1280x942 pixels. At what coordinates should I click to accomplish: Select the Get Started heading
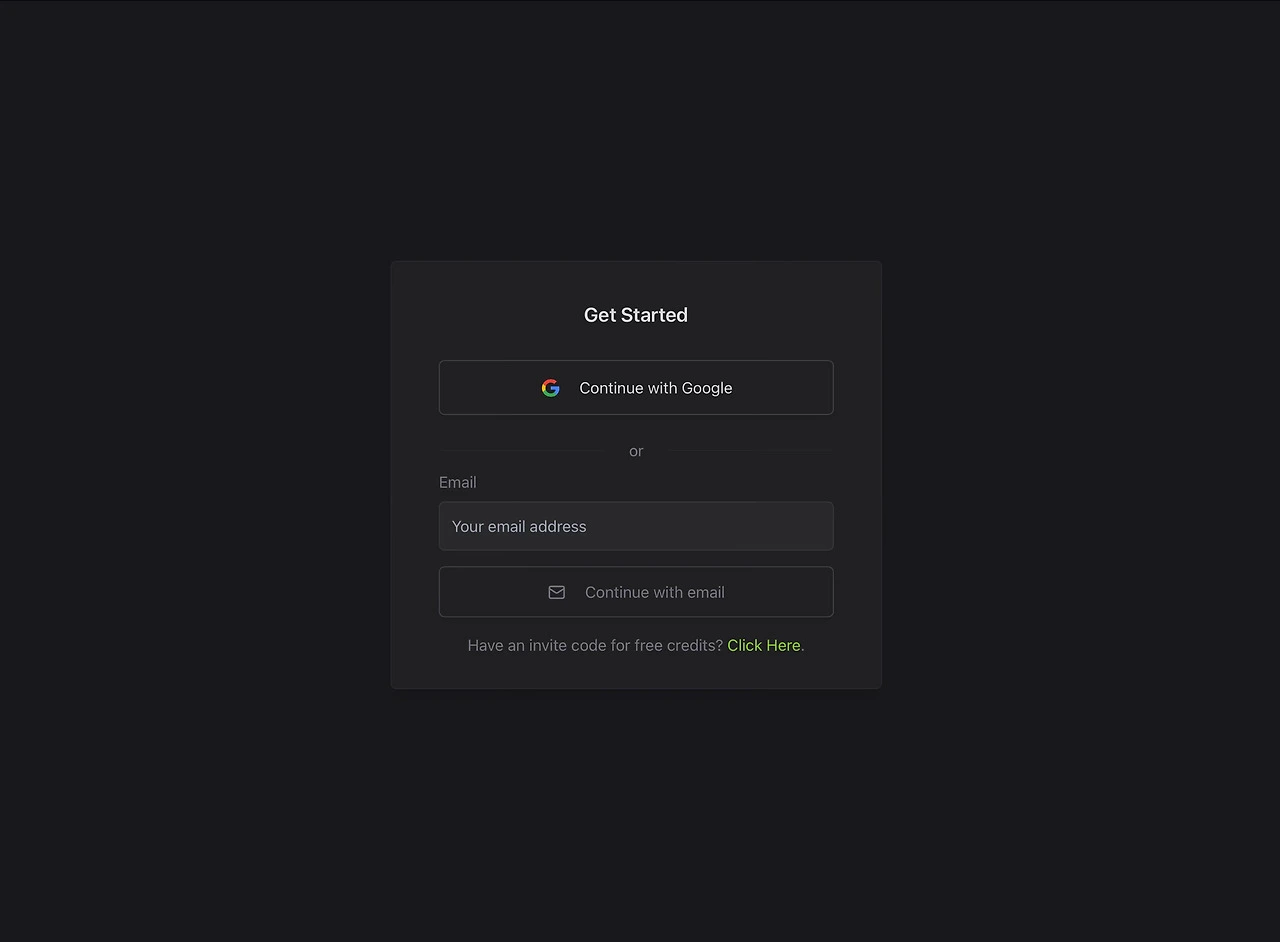click(636, 315)
